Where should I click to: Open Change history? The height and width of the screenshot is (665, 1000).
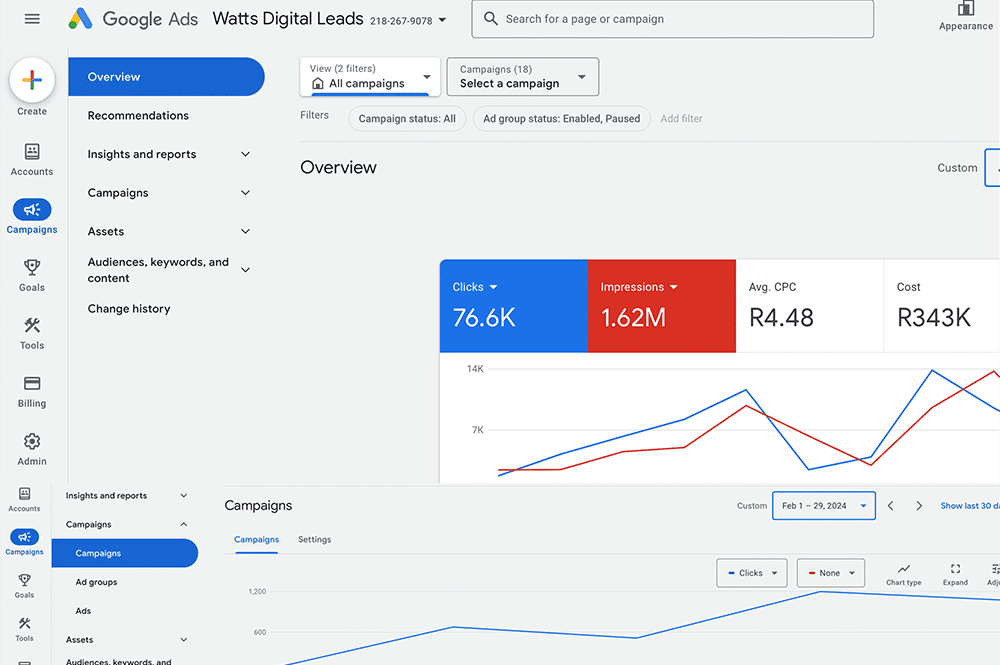pyautogui.click(x=129, y=309)
